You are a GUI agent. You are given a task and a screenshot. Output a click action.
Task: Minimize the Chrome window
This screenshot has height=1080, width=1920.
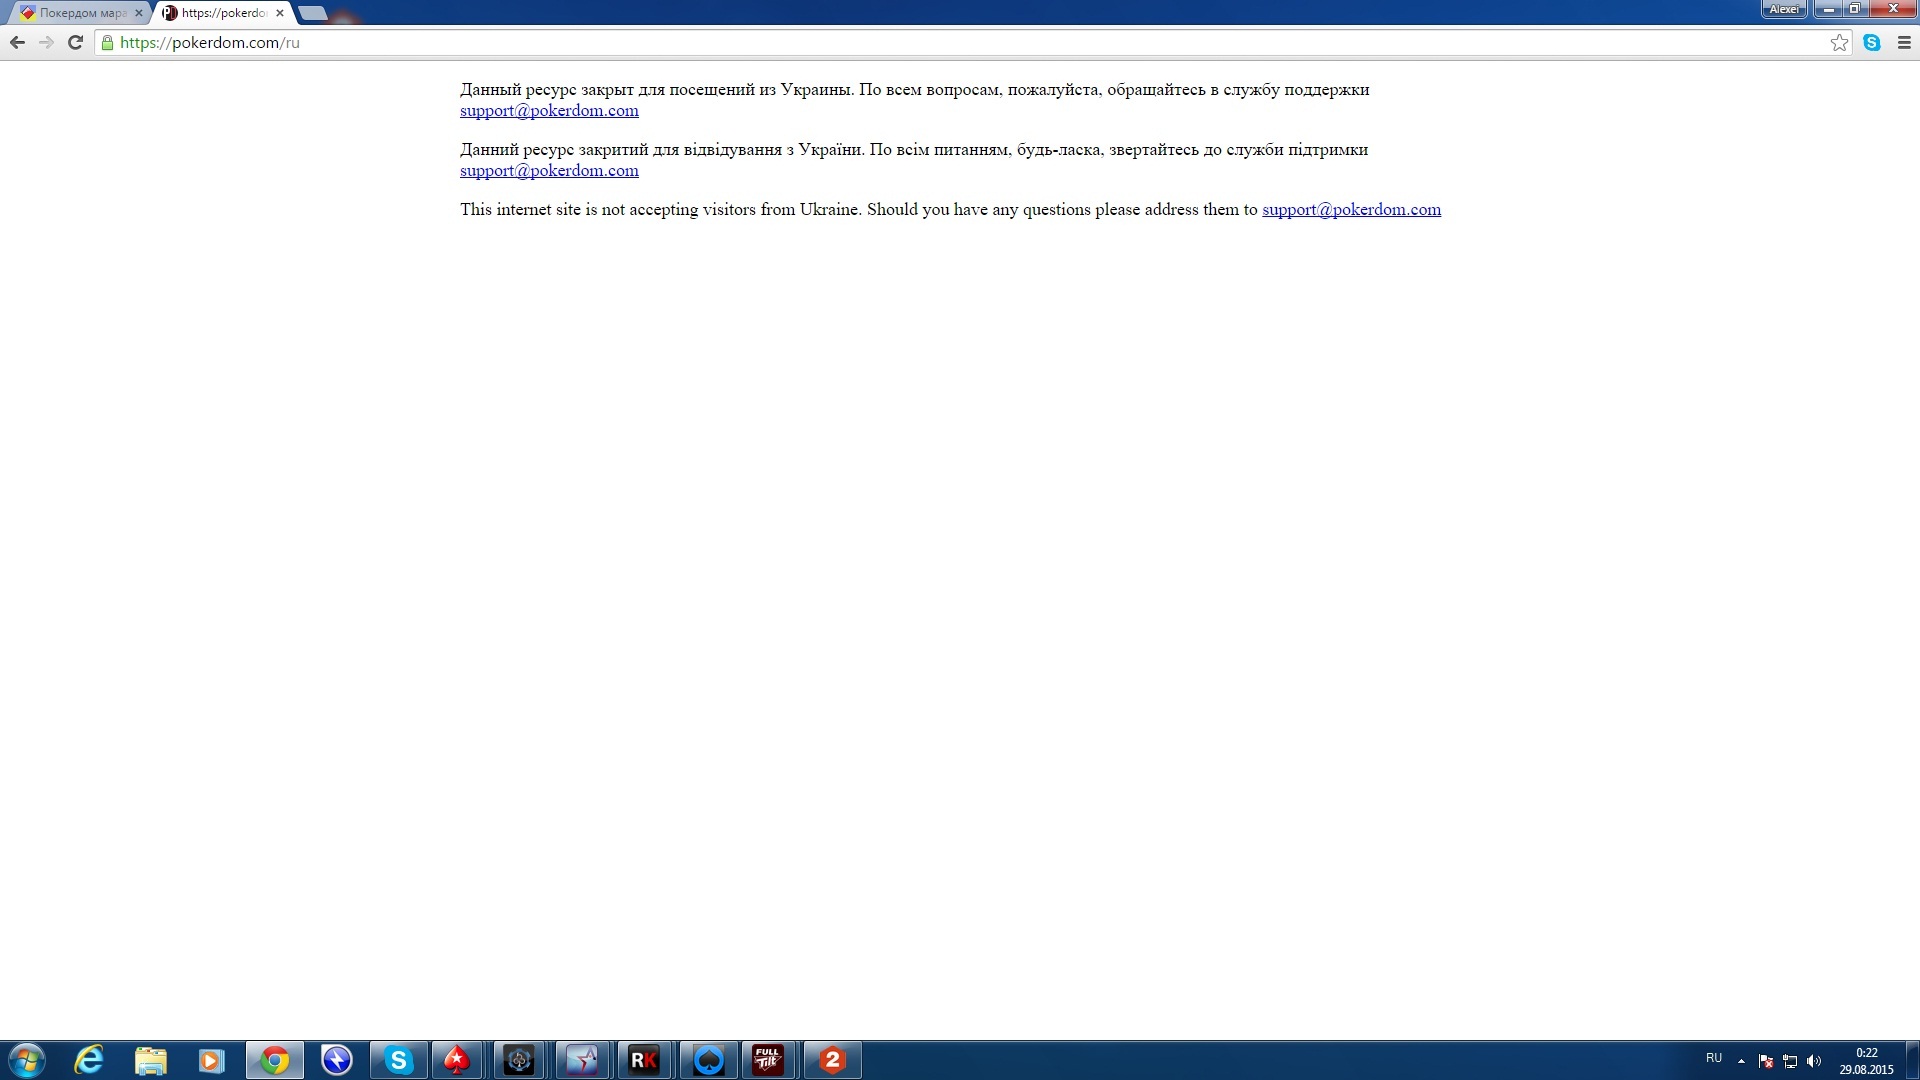point(1829,9)
